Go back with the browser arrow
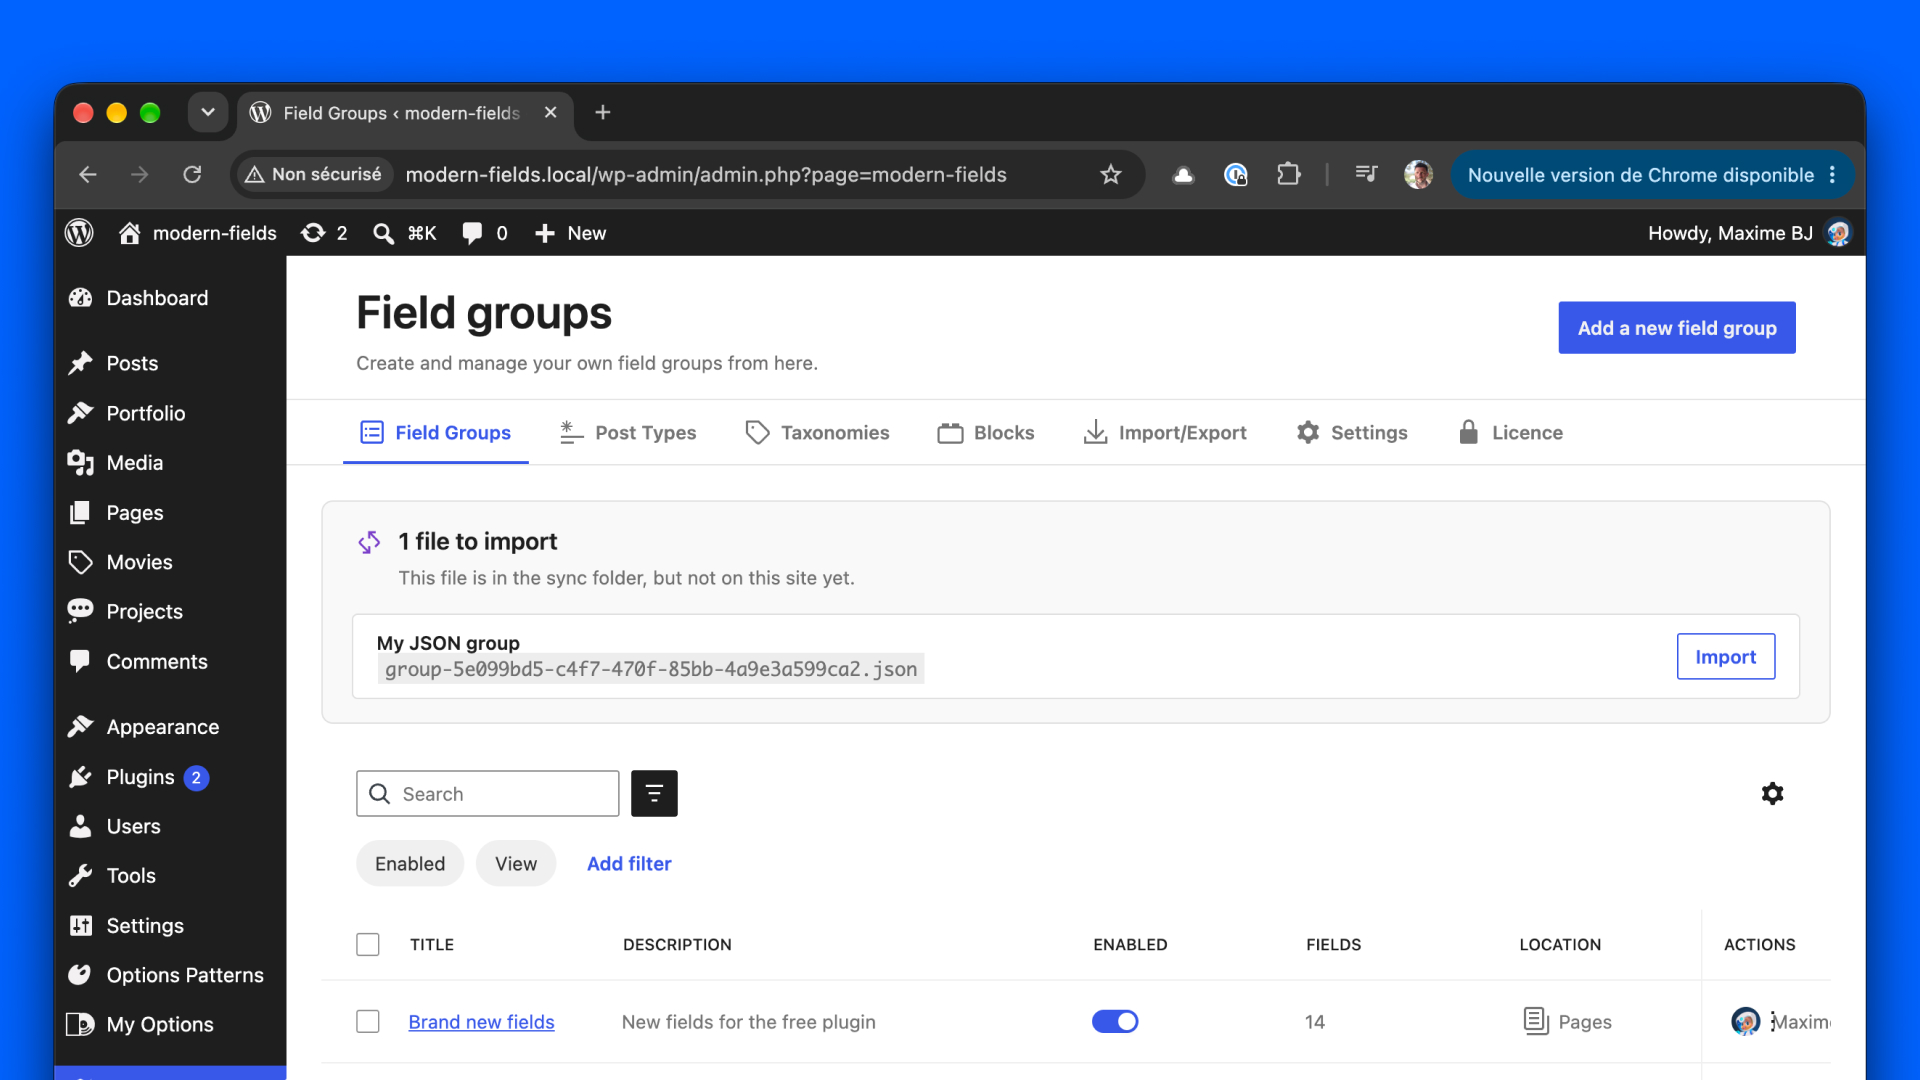 point(88,175)
